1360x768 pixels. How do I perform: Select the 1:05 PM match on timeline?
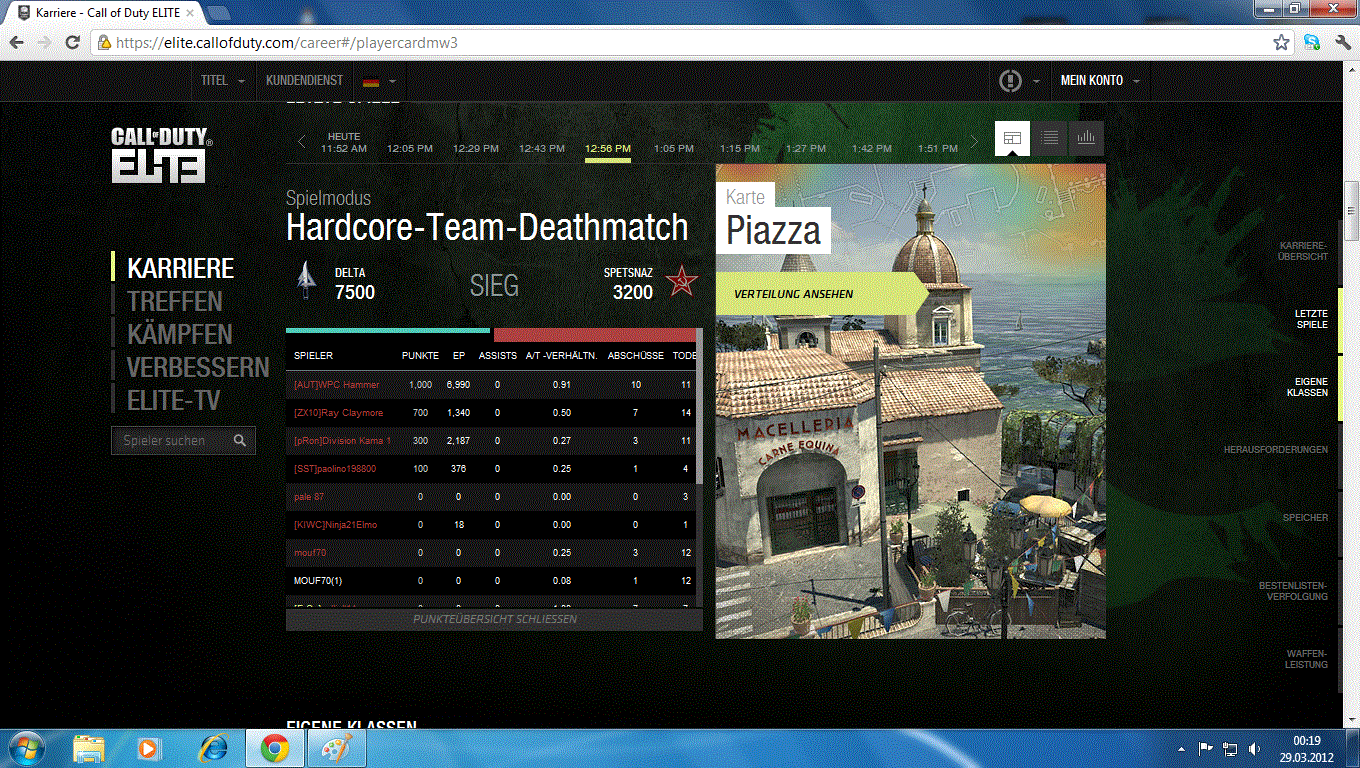click(x=673, y=149)
